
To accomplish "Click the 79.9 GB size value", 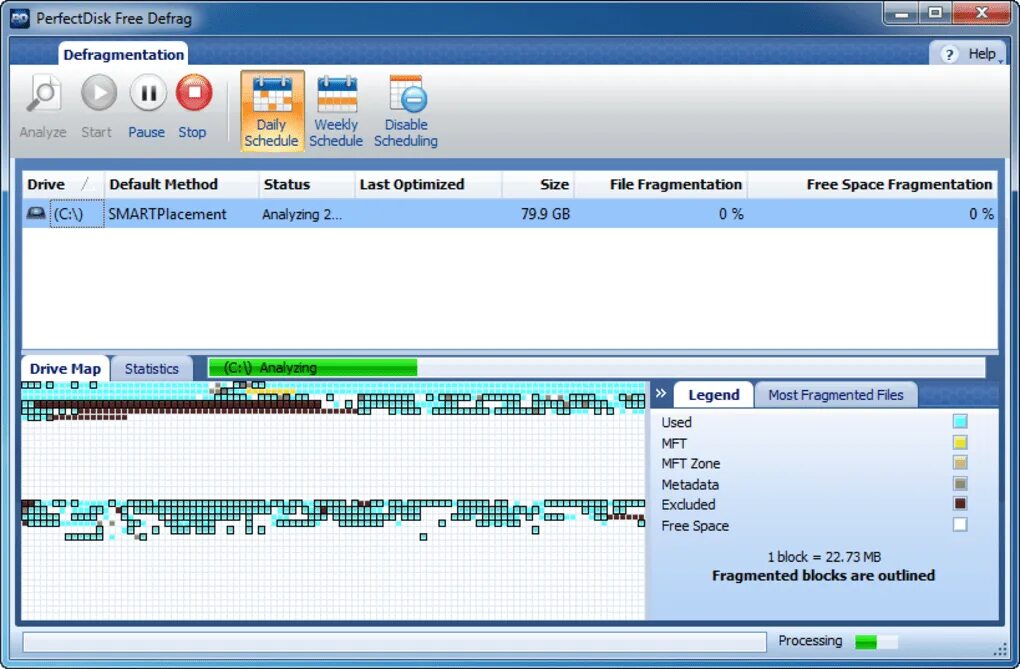I will (x=545, y=214).
